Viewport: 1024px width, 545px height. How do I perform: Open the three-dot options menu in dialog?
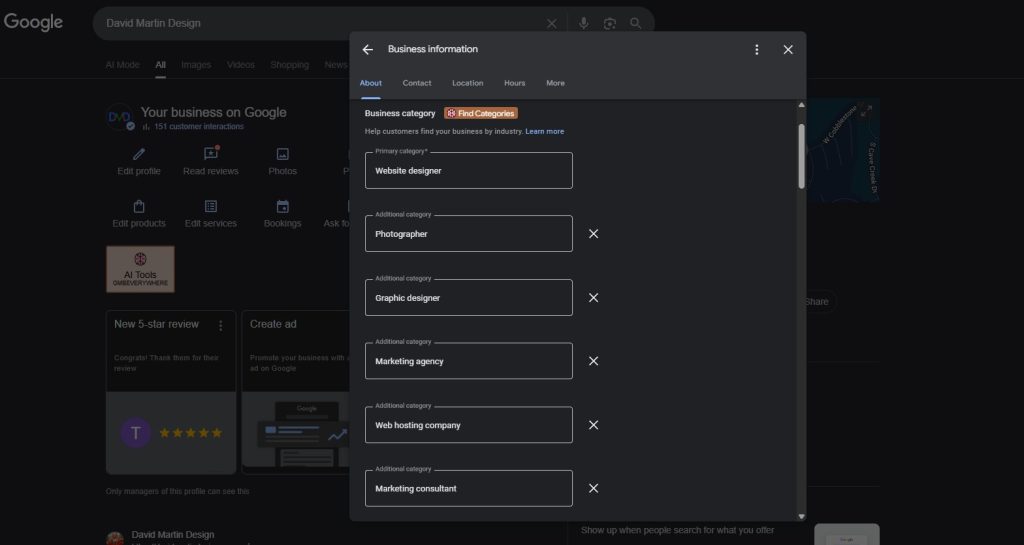(756, 50)
